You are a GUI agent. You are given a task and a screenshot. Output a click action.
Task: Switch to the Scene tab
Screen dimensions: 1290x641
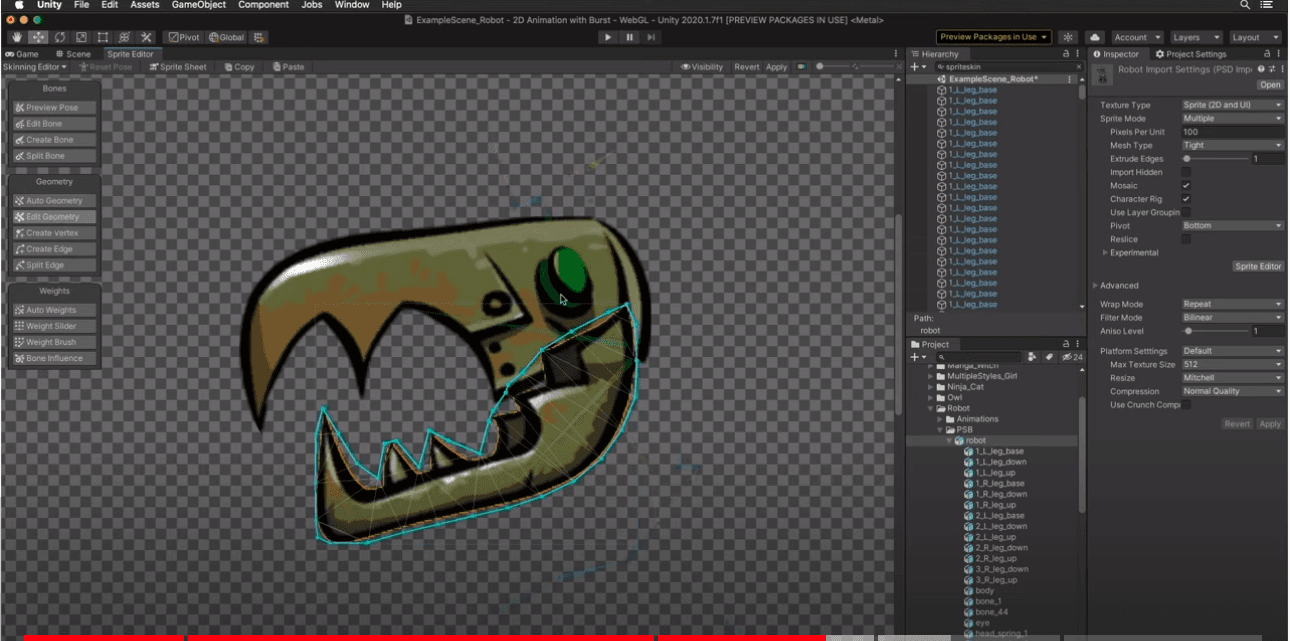coord(73,54)
